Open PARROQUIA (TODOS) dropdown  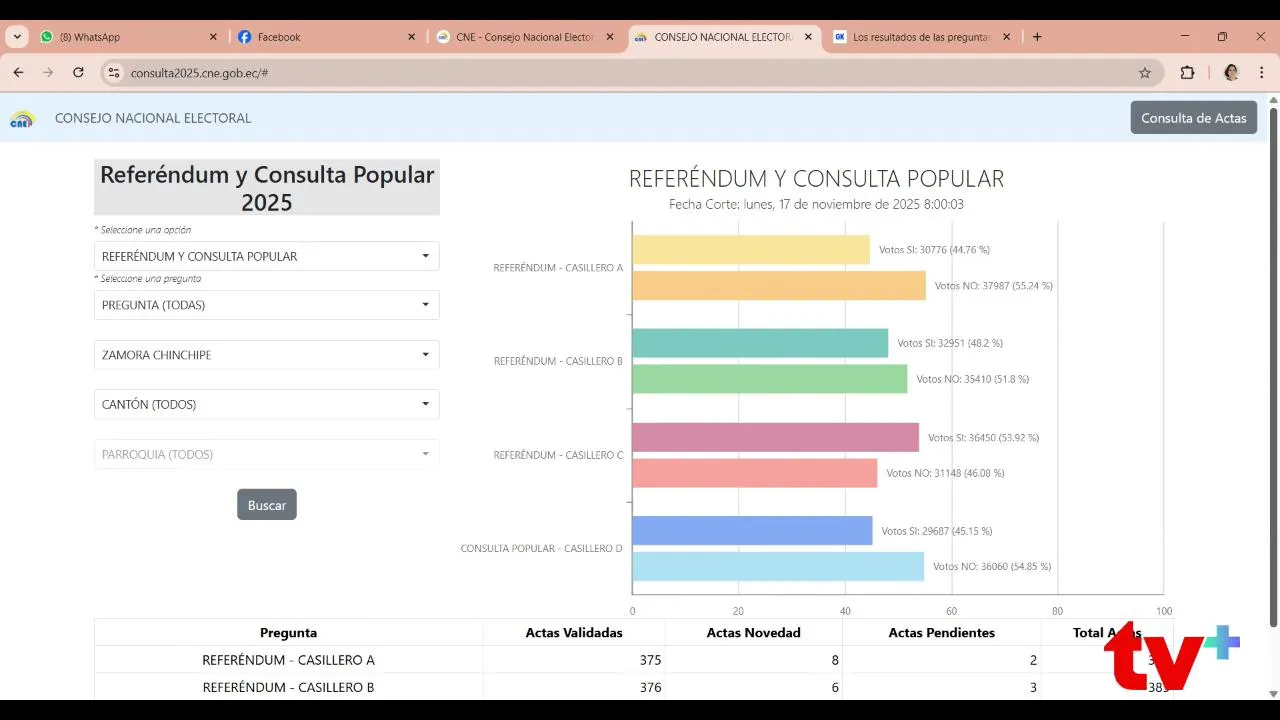coord(266,454)
